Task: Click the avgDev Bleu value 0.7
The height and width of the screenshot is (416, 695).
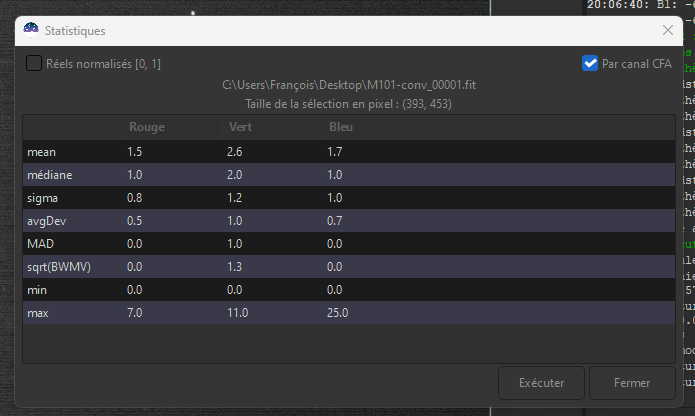Action: click(335, 221)
